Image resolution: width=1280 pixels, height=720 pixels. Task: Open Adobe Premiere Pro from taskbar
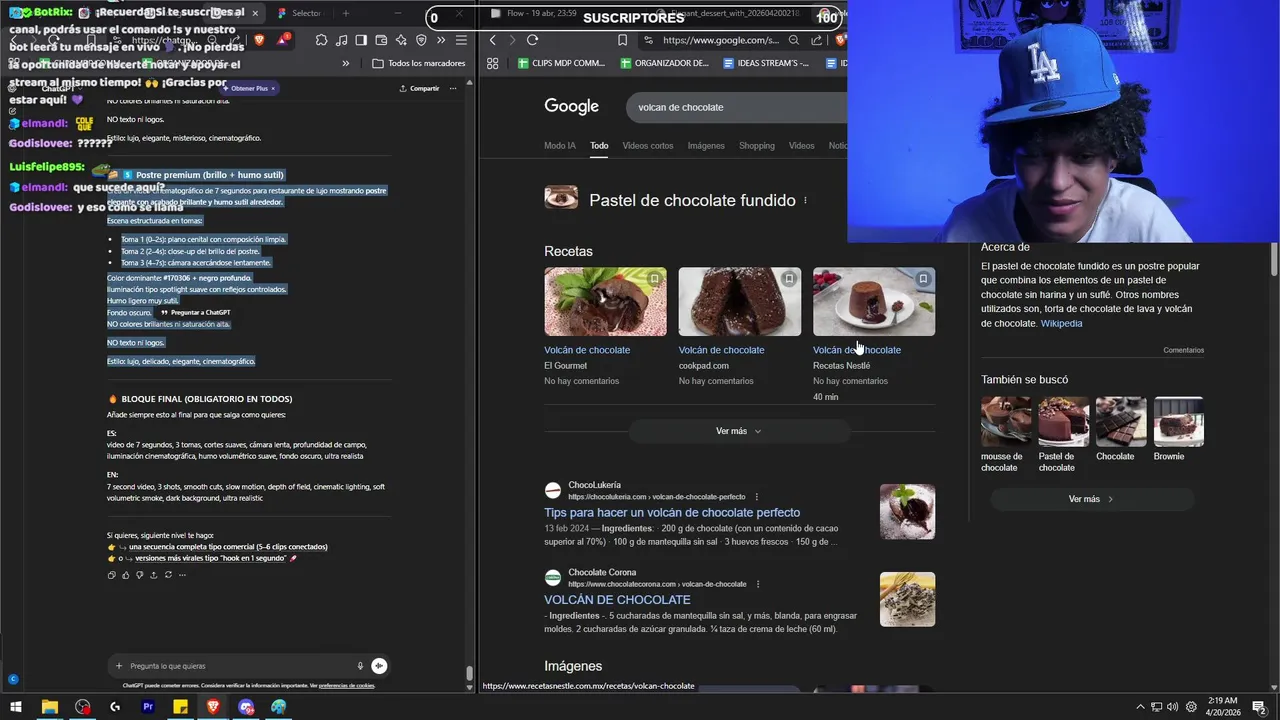click(148, 707)
